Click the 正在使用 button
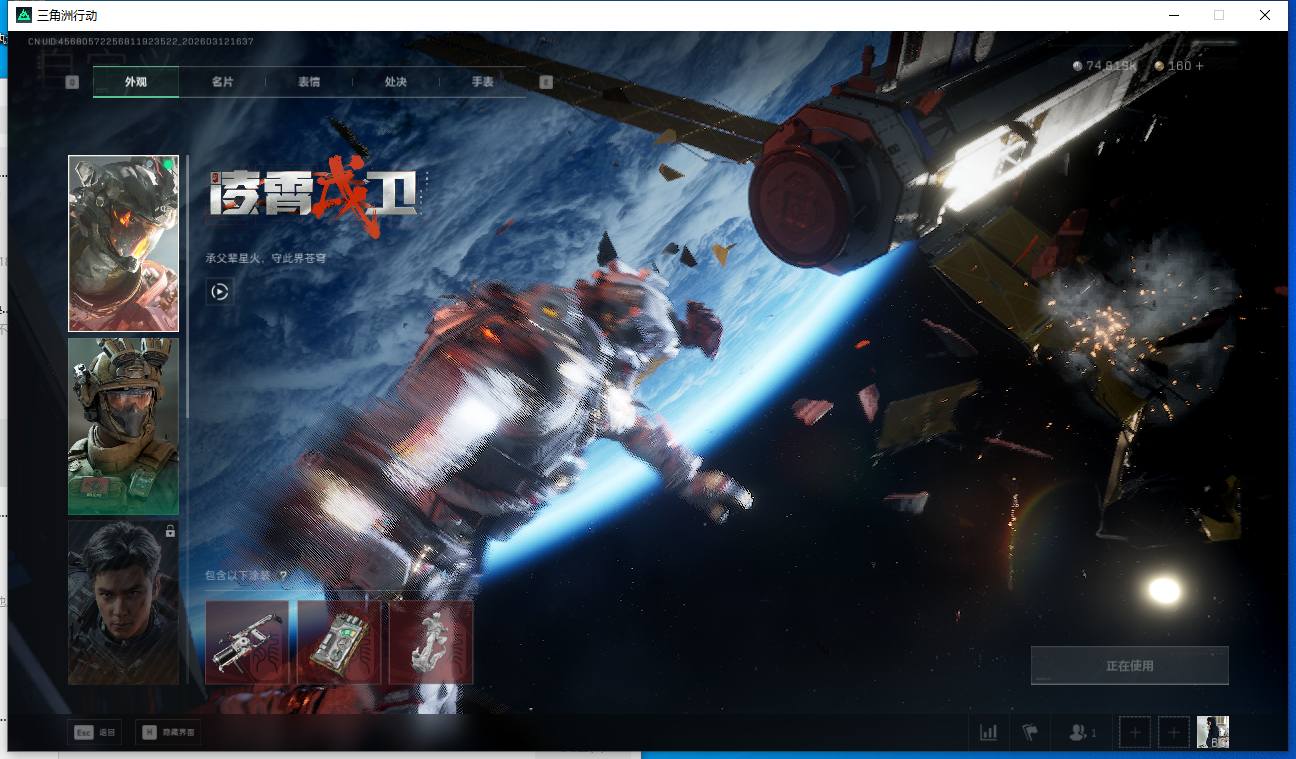The width and height of the screenshot is (1296, 759). 1130,665
